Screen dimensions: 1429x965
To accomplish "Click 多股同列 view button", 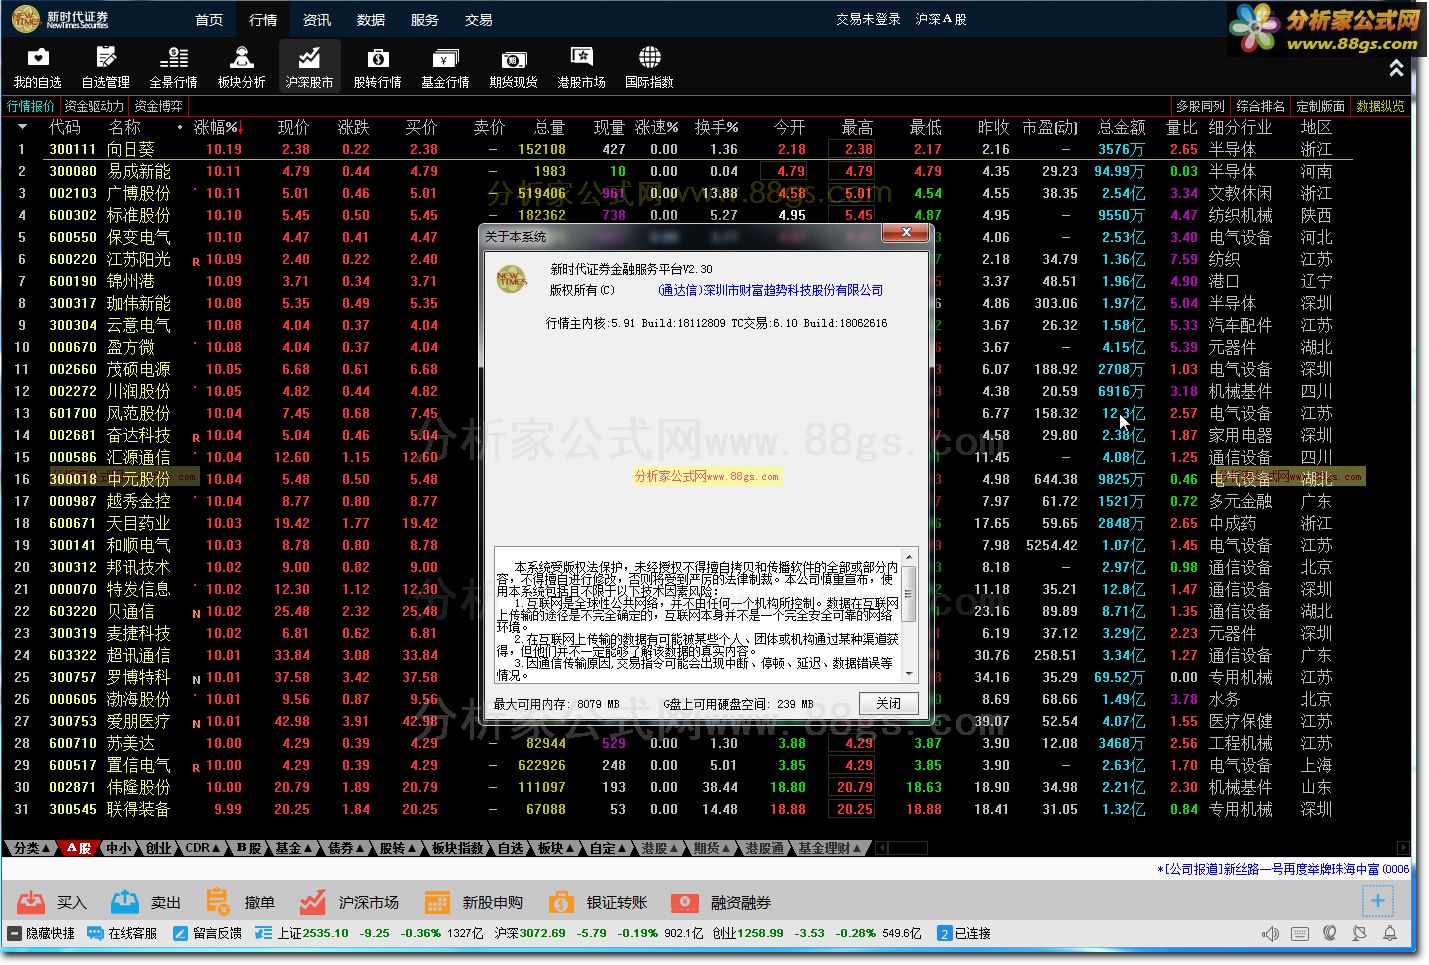I will coord(1200,106).
